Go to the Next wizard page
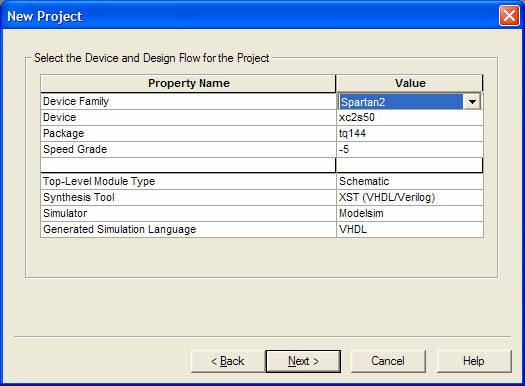525x386 pixels. (x=303, y=361)
